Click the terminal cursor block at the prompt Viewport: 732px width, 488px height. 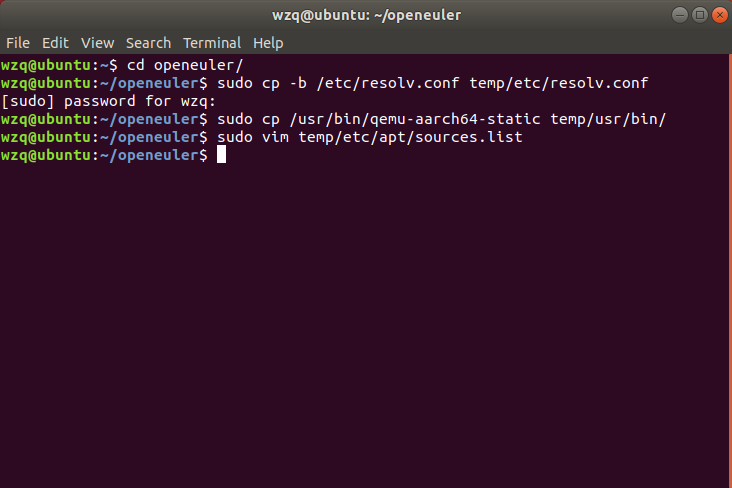(221, 155)
